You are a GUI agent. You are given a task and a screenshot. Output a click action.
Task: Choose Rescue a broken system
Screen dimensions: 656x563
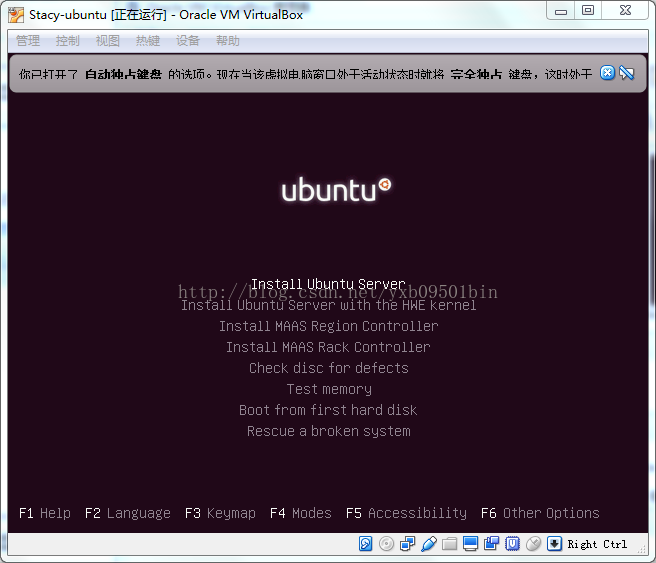click(329, 431)
